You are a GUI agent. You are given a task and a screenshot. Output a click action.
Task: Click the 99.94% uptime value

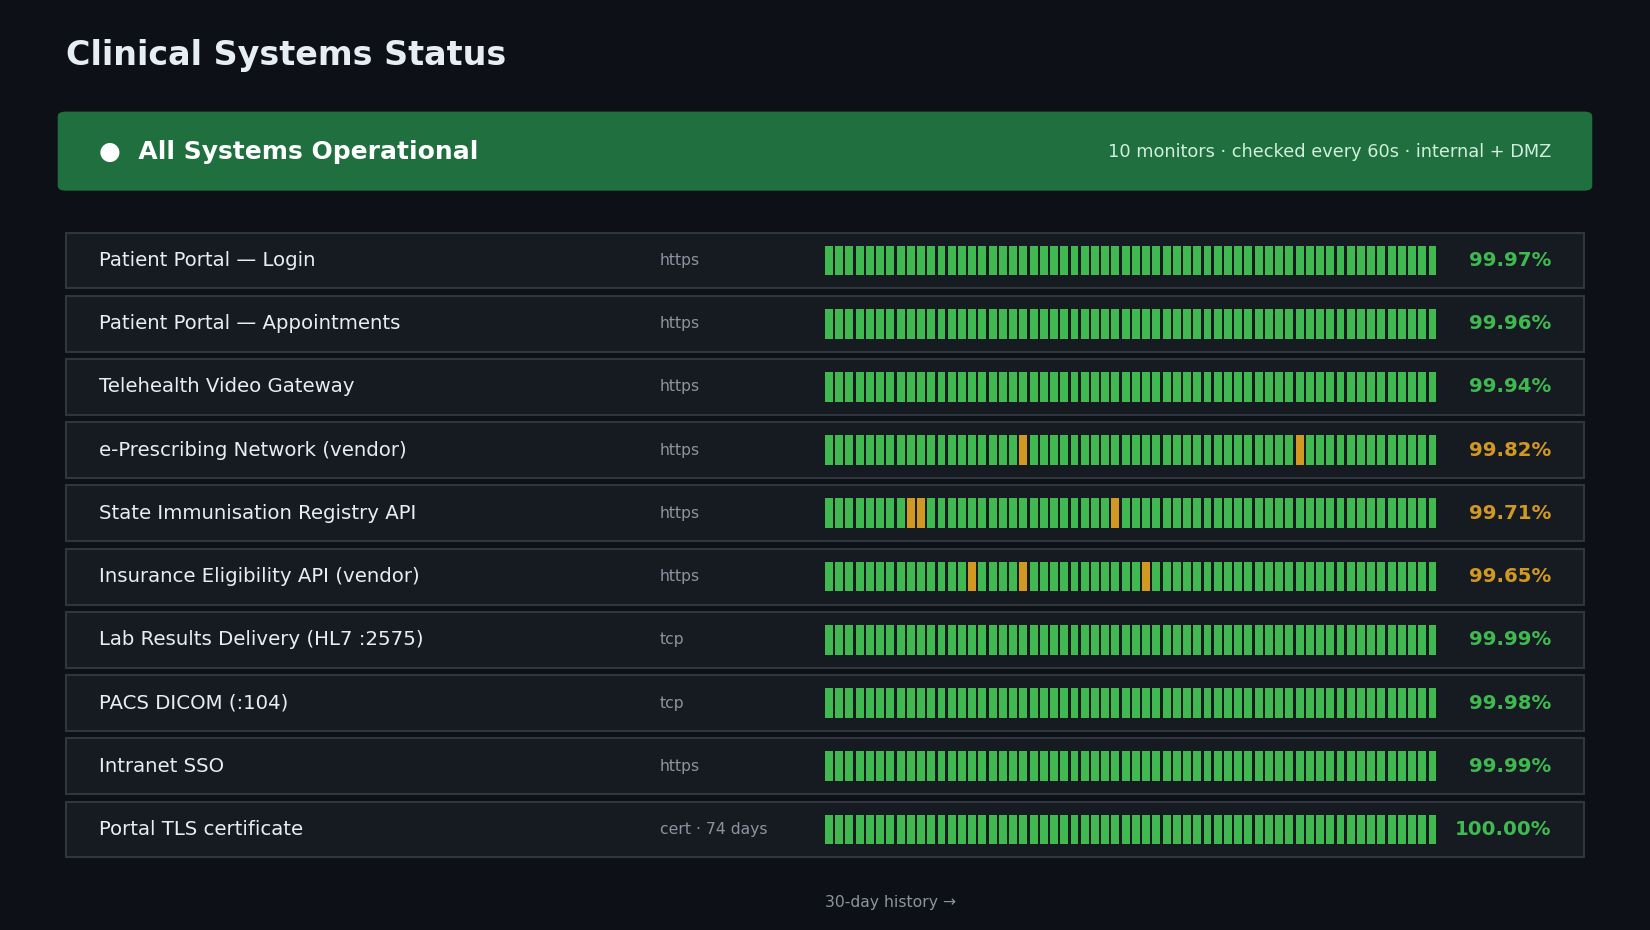point(1510,386)
